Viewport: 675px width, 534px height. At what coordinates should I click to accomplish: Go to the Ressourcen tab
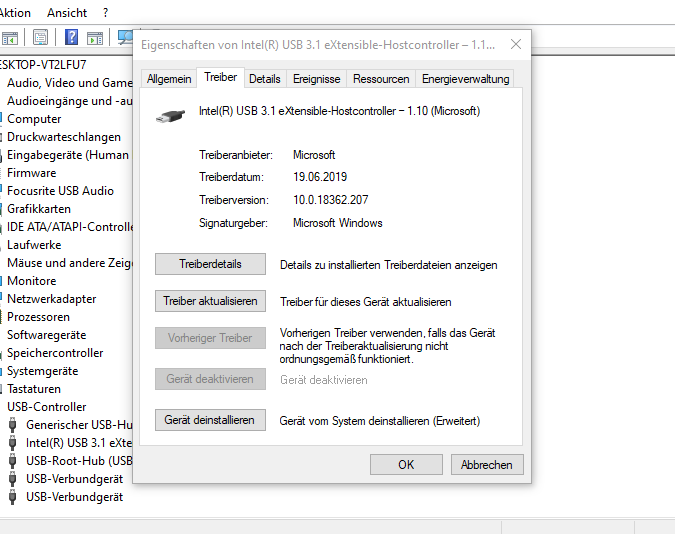pos(381,79)
